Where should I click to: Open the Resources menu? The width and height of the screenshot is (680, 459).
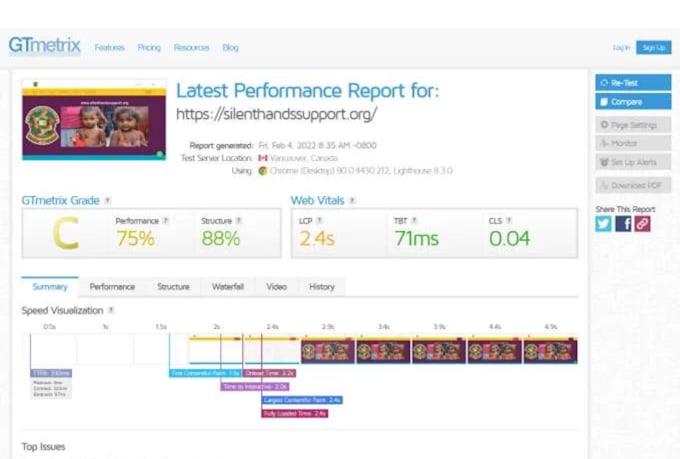click(192, 48)
